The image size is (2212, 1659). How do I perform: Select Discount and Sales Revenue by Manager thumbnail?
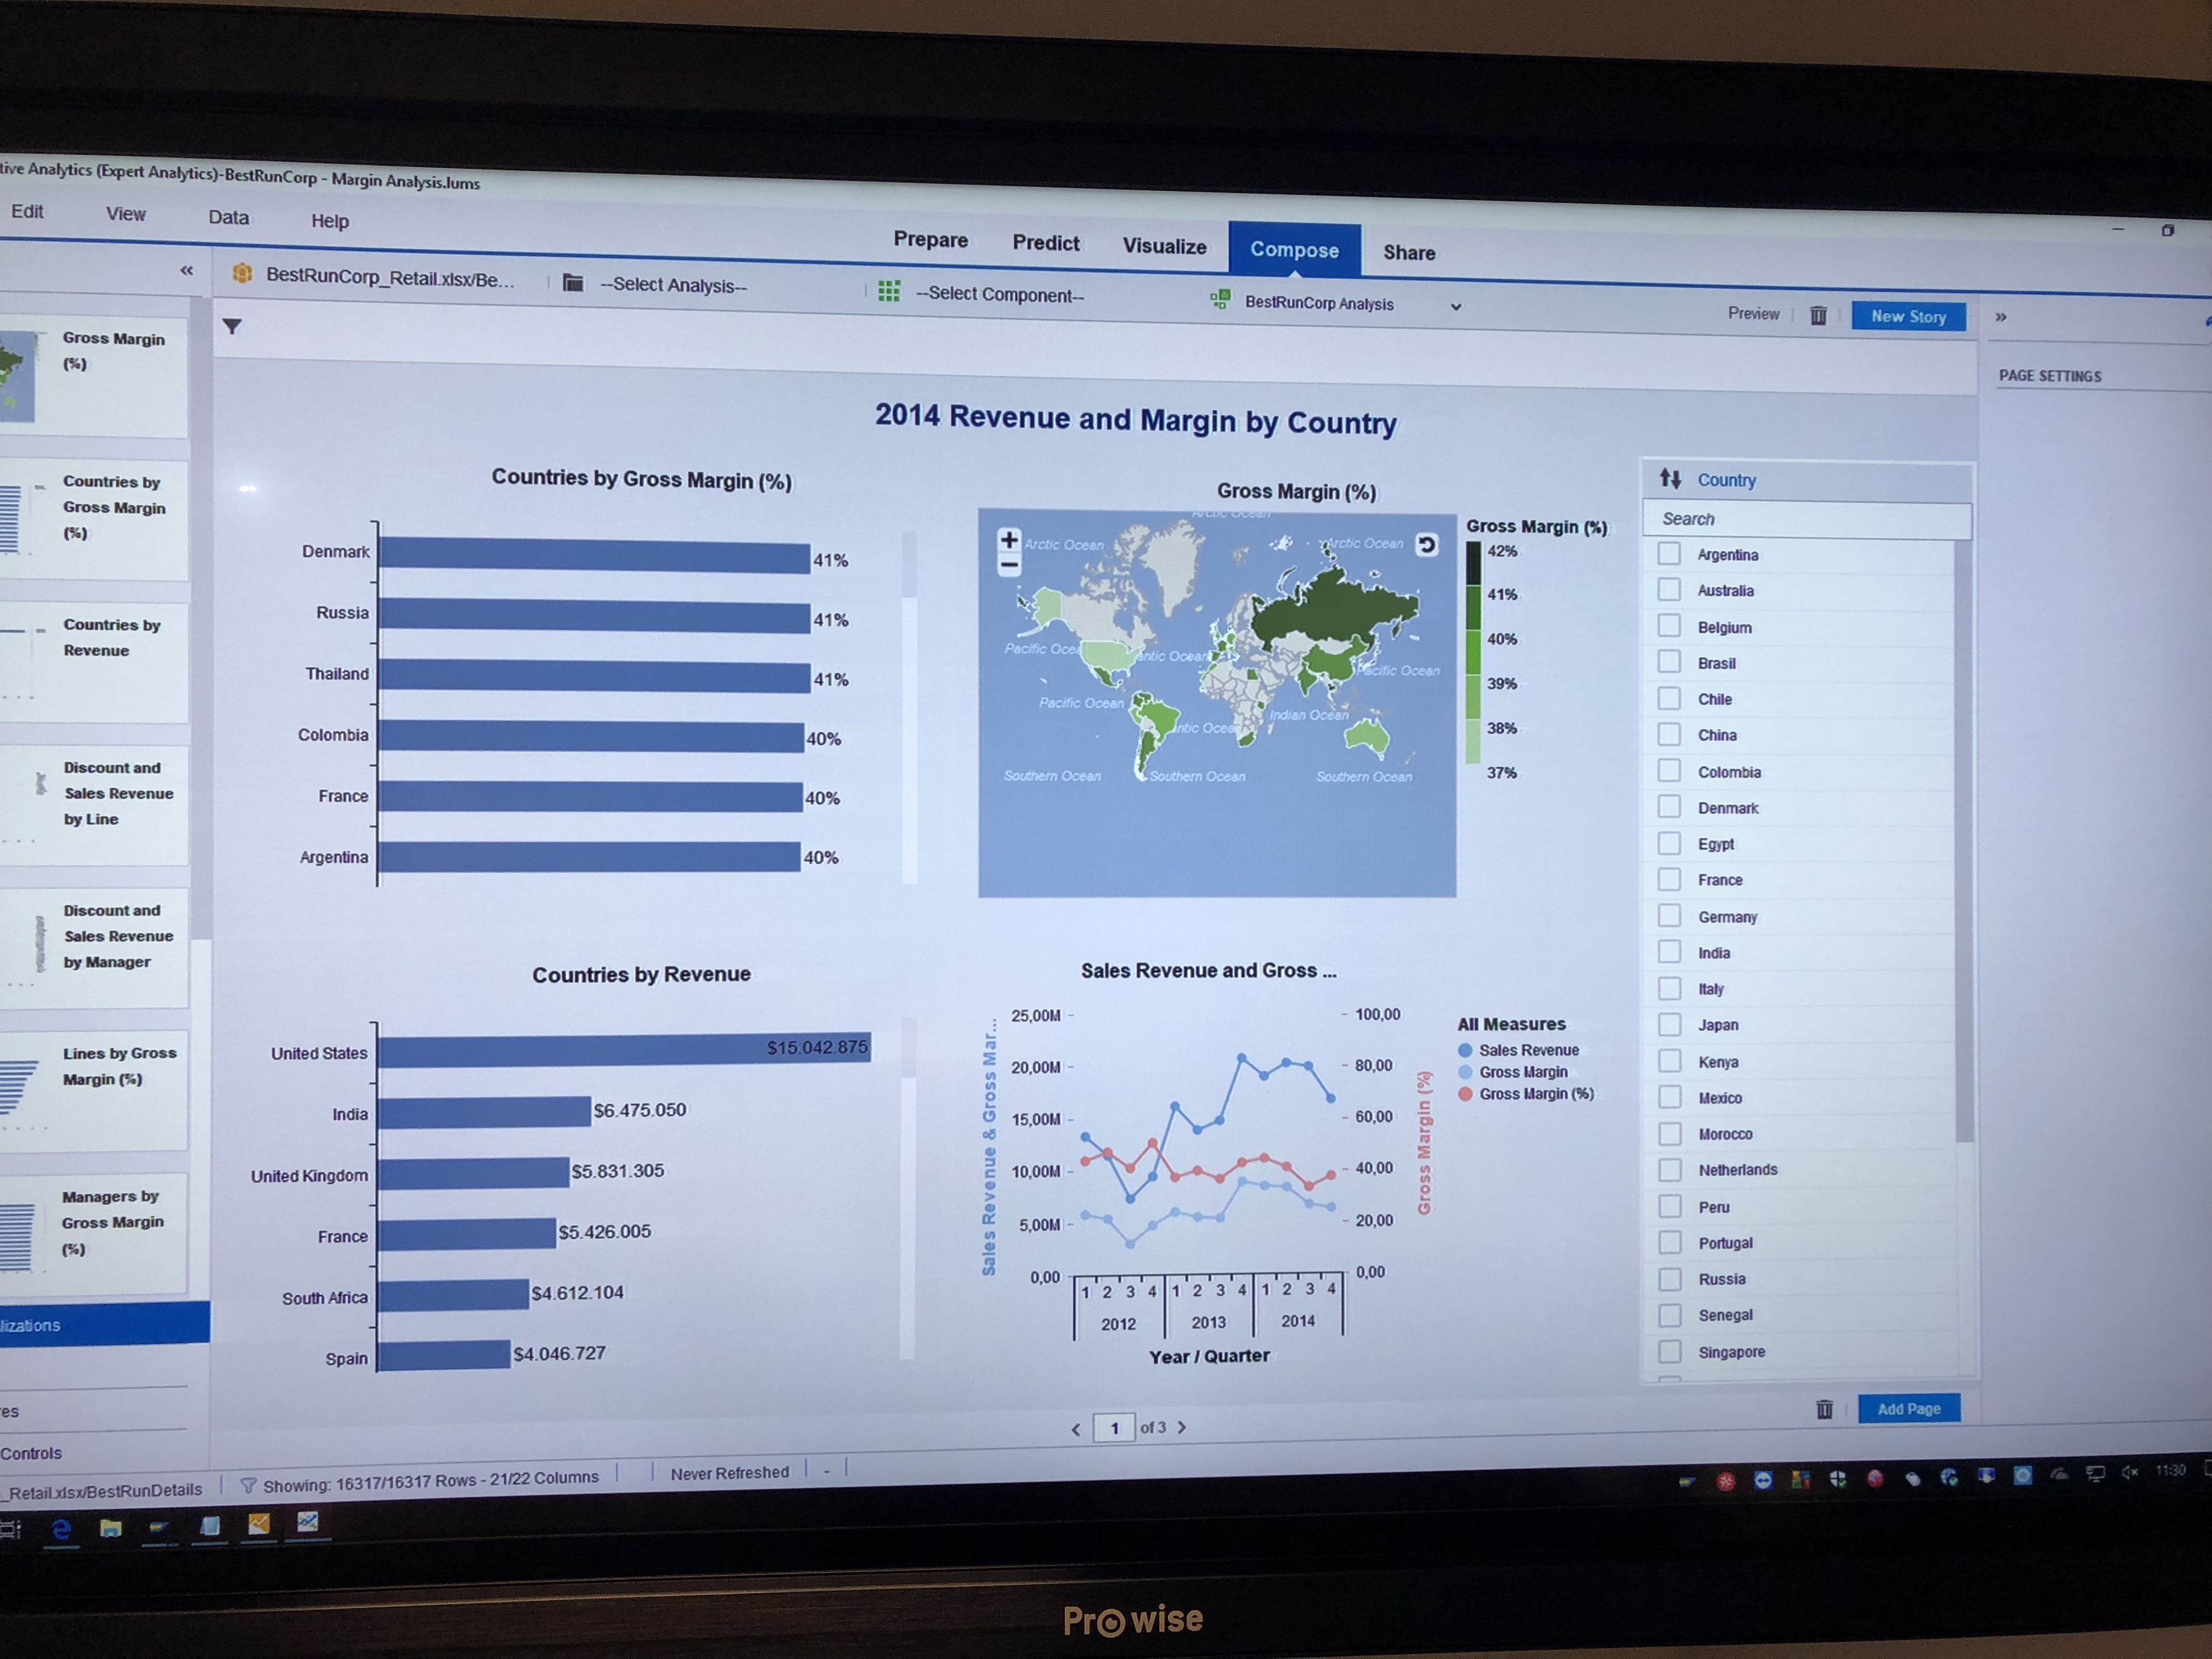coord(95,948)
